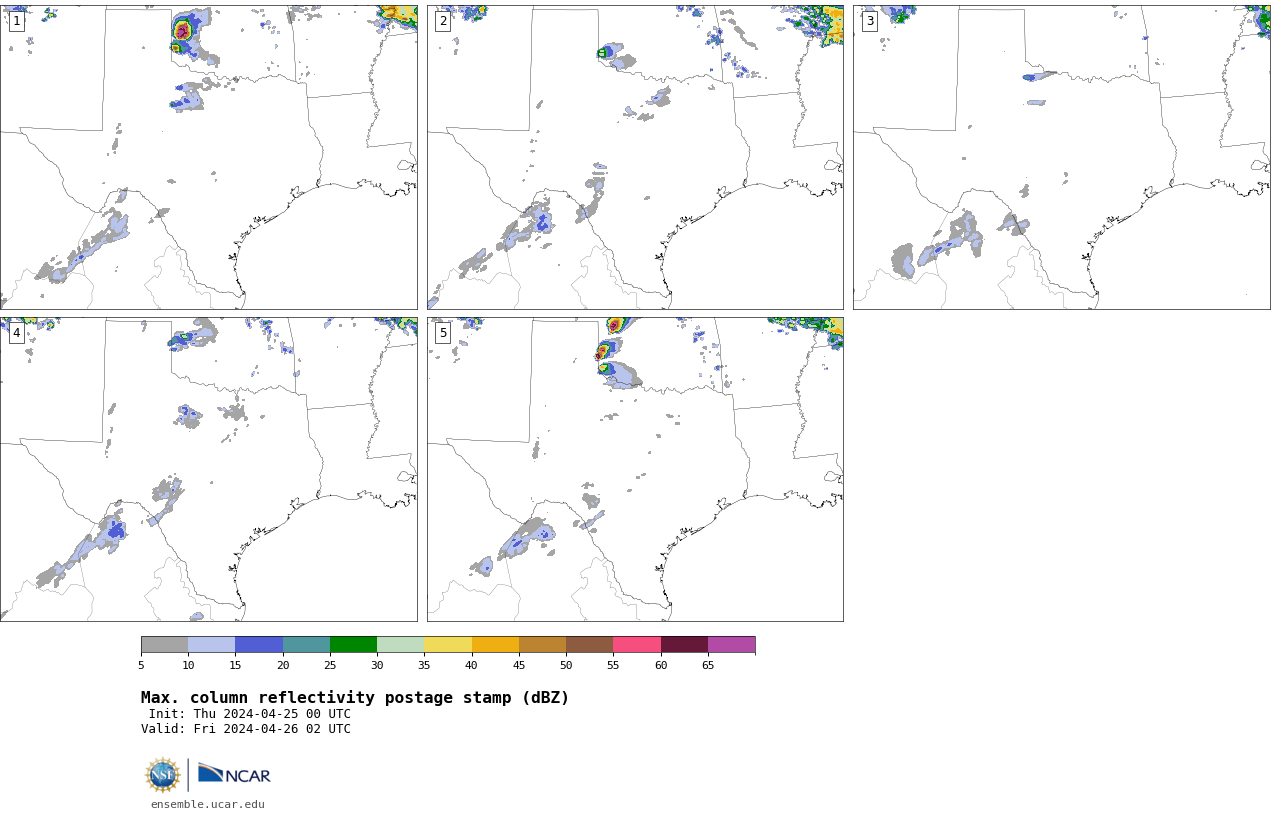Click the number label 2 in second panel
The height and width of the screenshot is (815, 1280).
click(443, 21)
